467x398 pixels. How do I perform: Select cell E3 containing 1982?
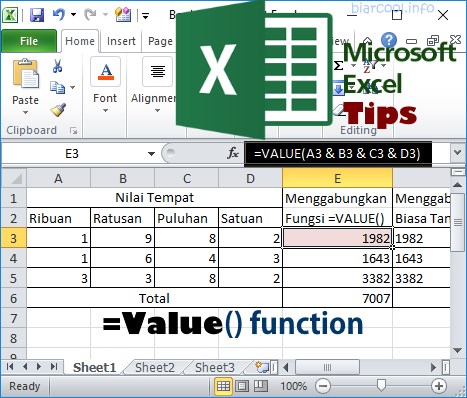pyautogui.click(x=337, y=238)
